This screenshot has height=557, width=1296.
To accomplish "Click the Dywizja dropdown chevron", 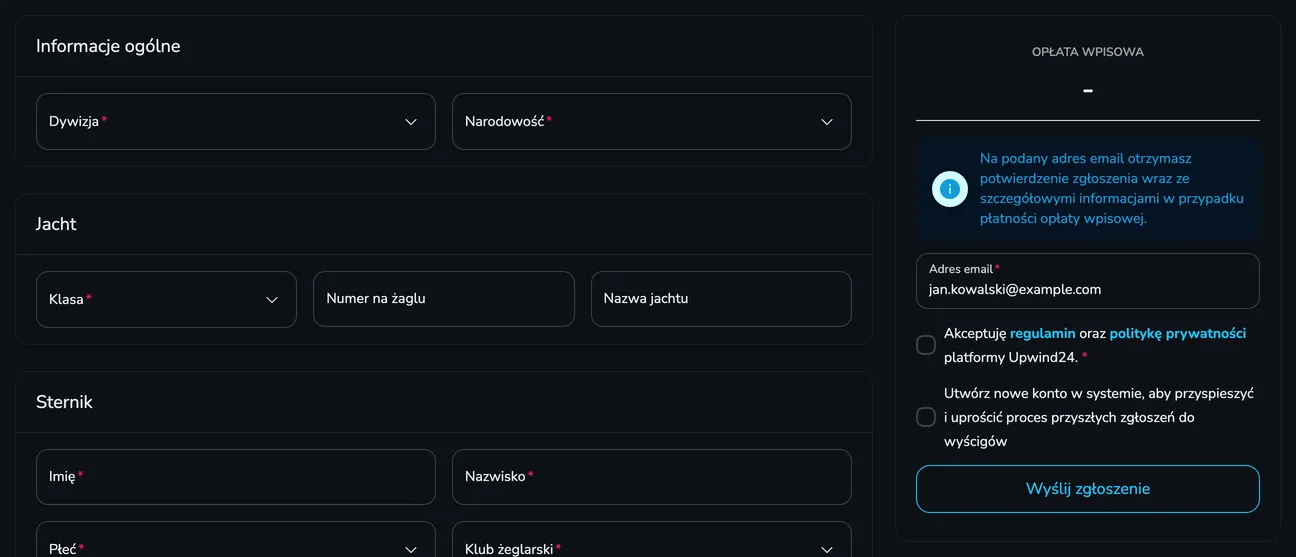I will (x=411, y=122).
